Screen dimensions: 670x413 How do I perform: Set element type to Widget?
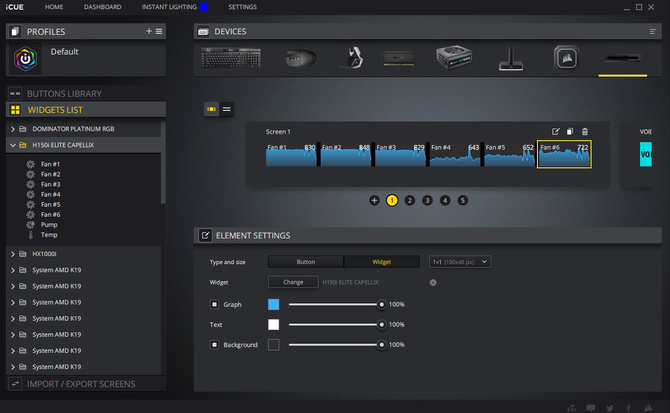click(x=382, y=262)
